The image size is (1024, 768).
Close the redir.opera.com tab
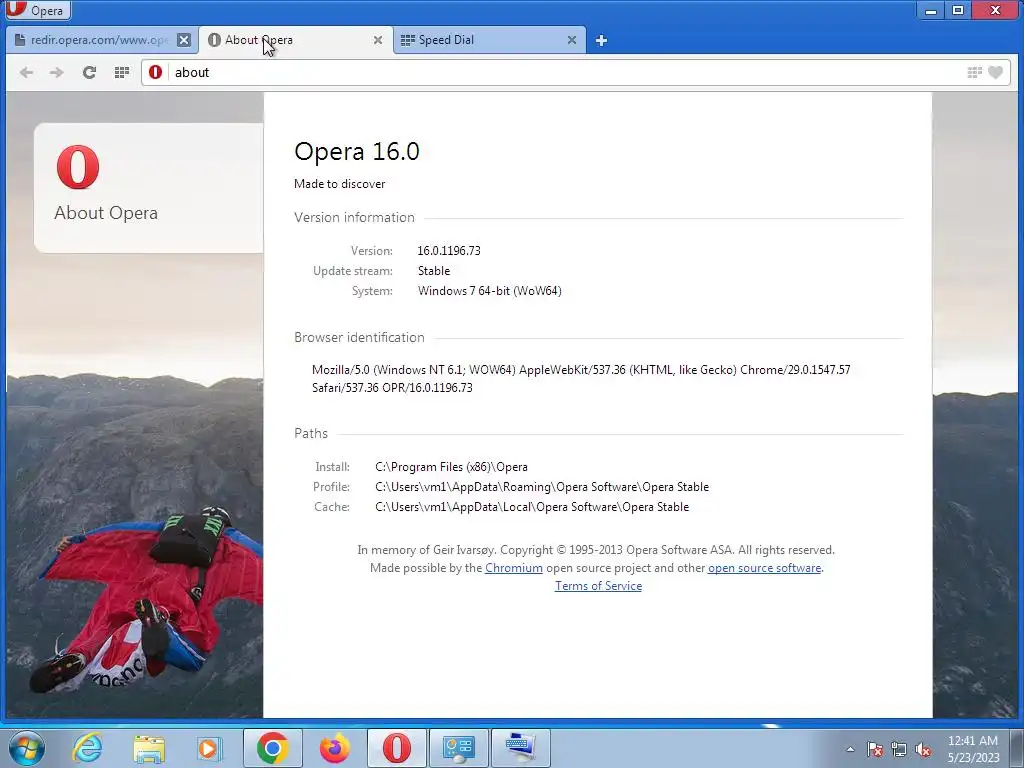tap(184, 40)
